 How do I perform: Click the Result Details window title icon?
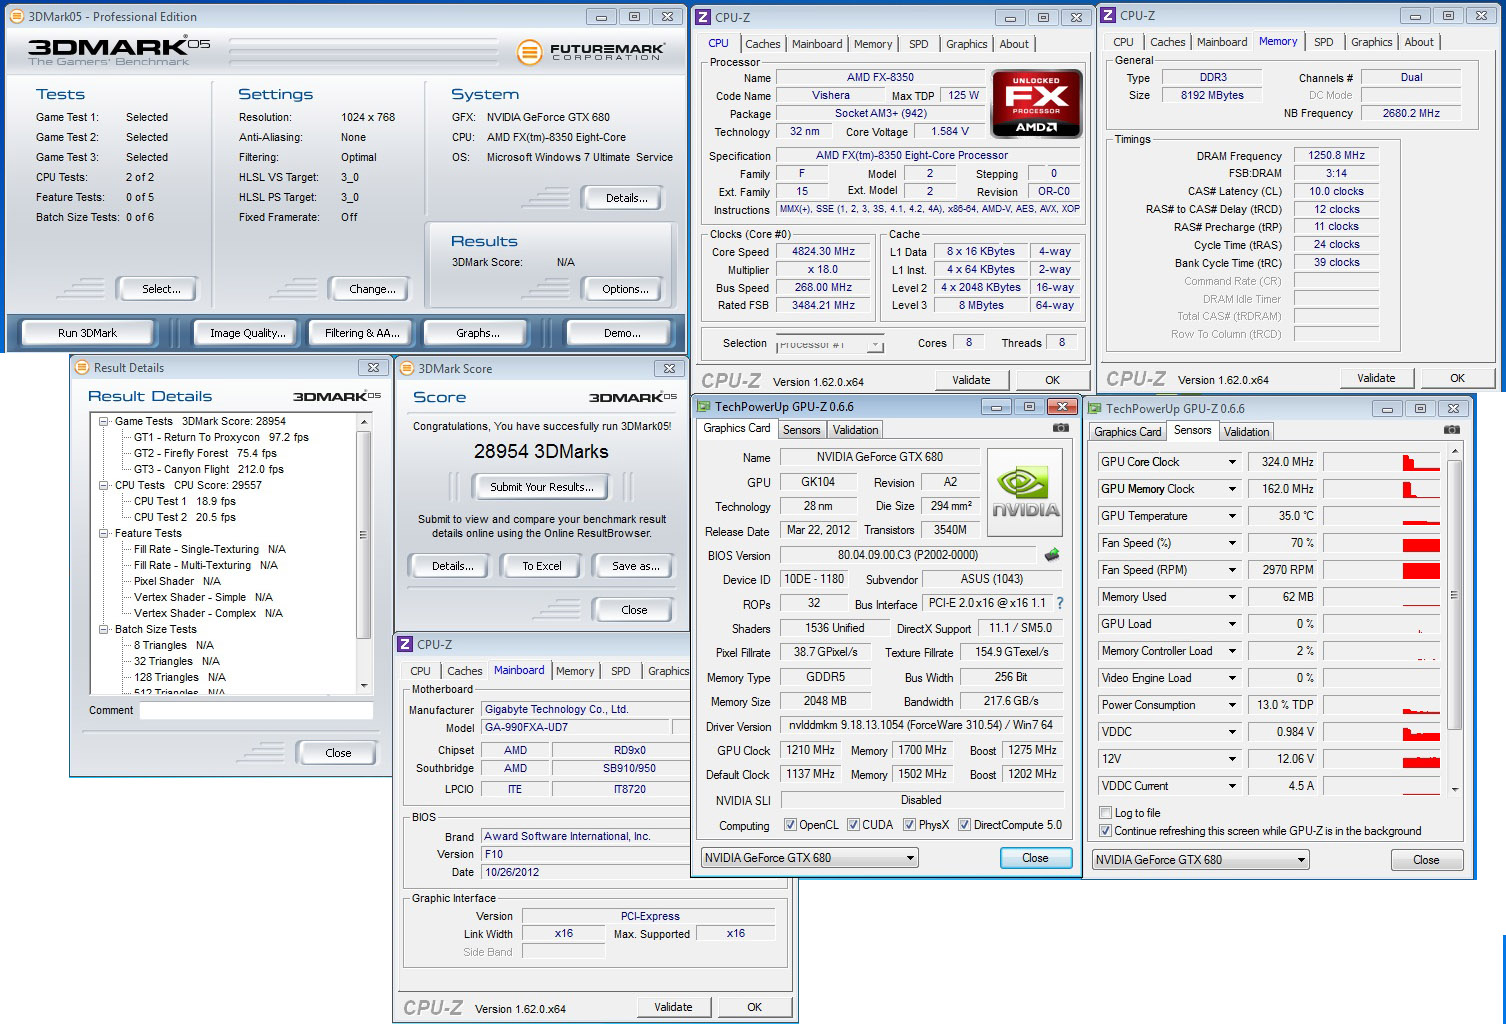point(82,367)
